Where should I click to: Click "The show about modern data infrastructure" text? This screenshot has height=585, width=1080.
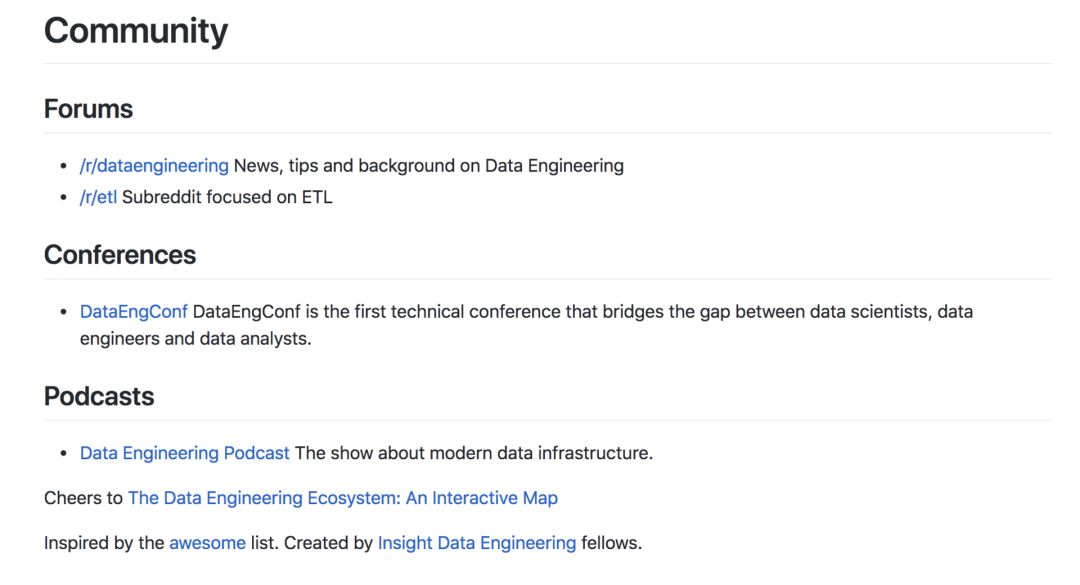473,453
